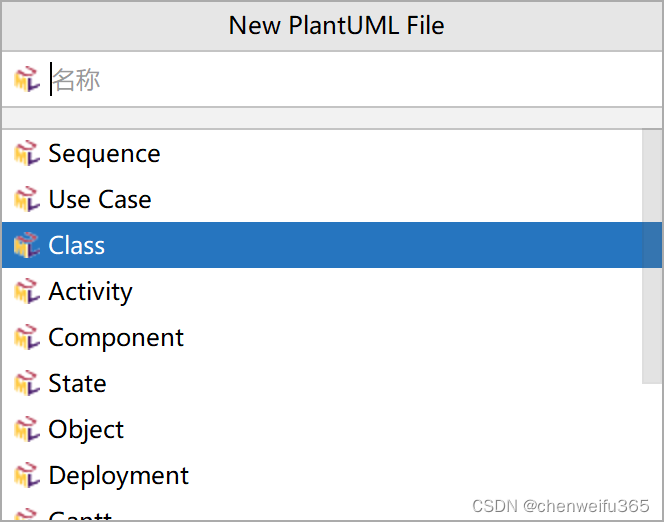Select the Activity diagram template
This screenshot has width=664, height=522.
pos(322,291)
